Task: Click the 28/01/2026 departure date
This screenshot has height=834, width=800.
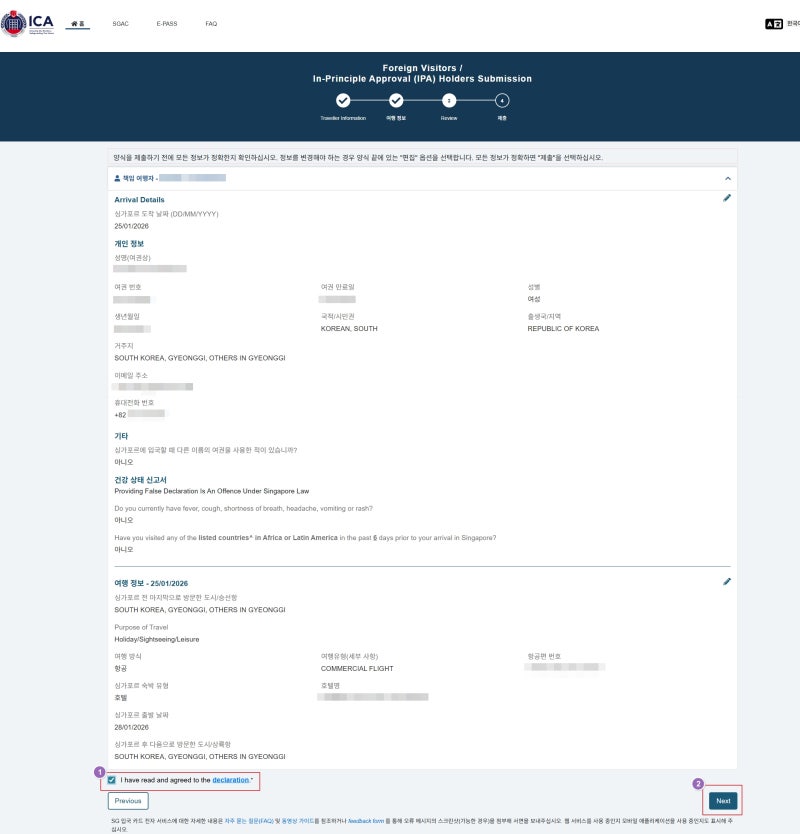Action: 131,727
